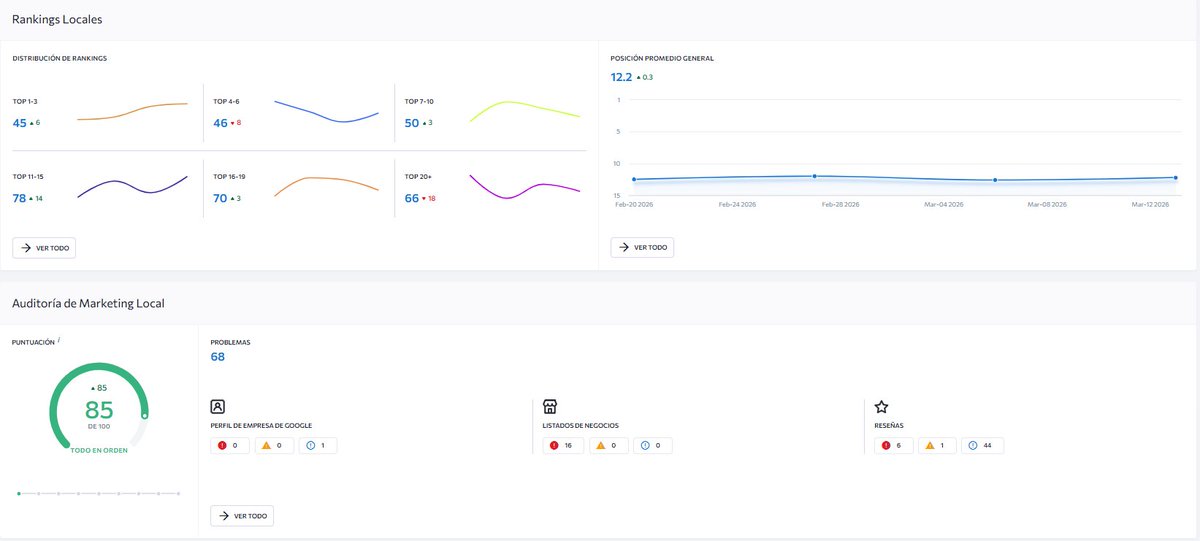Click the Listados de Negocios storefront icon
This screenshot has height=541, width=1200.
[x=549, y=407]
